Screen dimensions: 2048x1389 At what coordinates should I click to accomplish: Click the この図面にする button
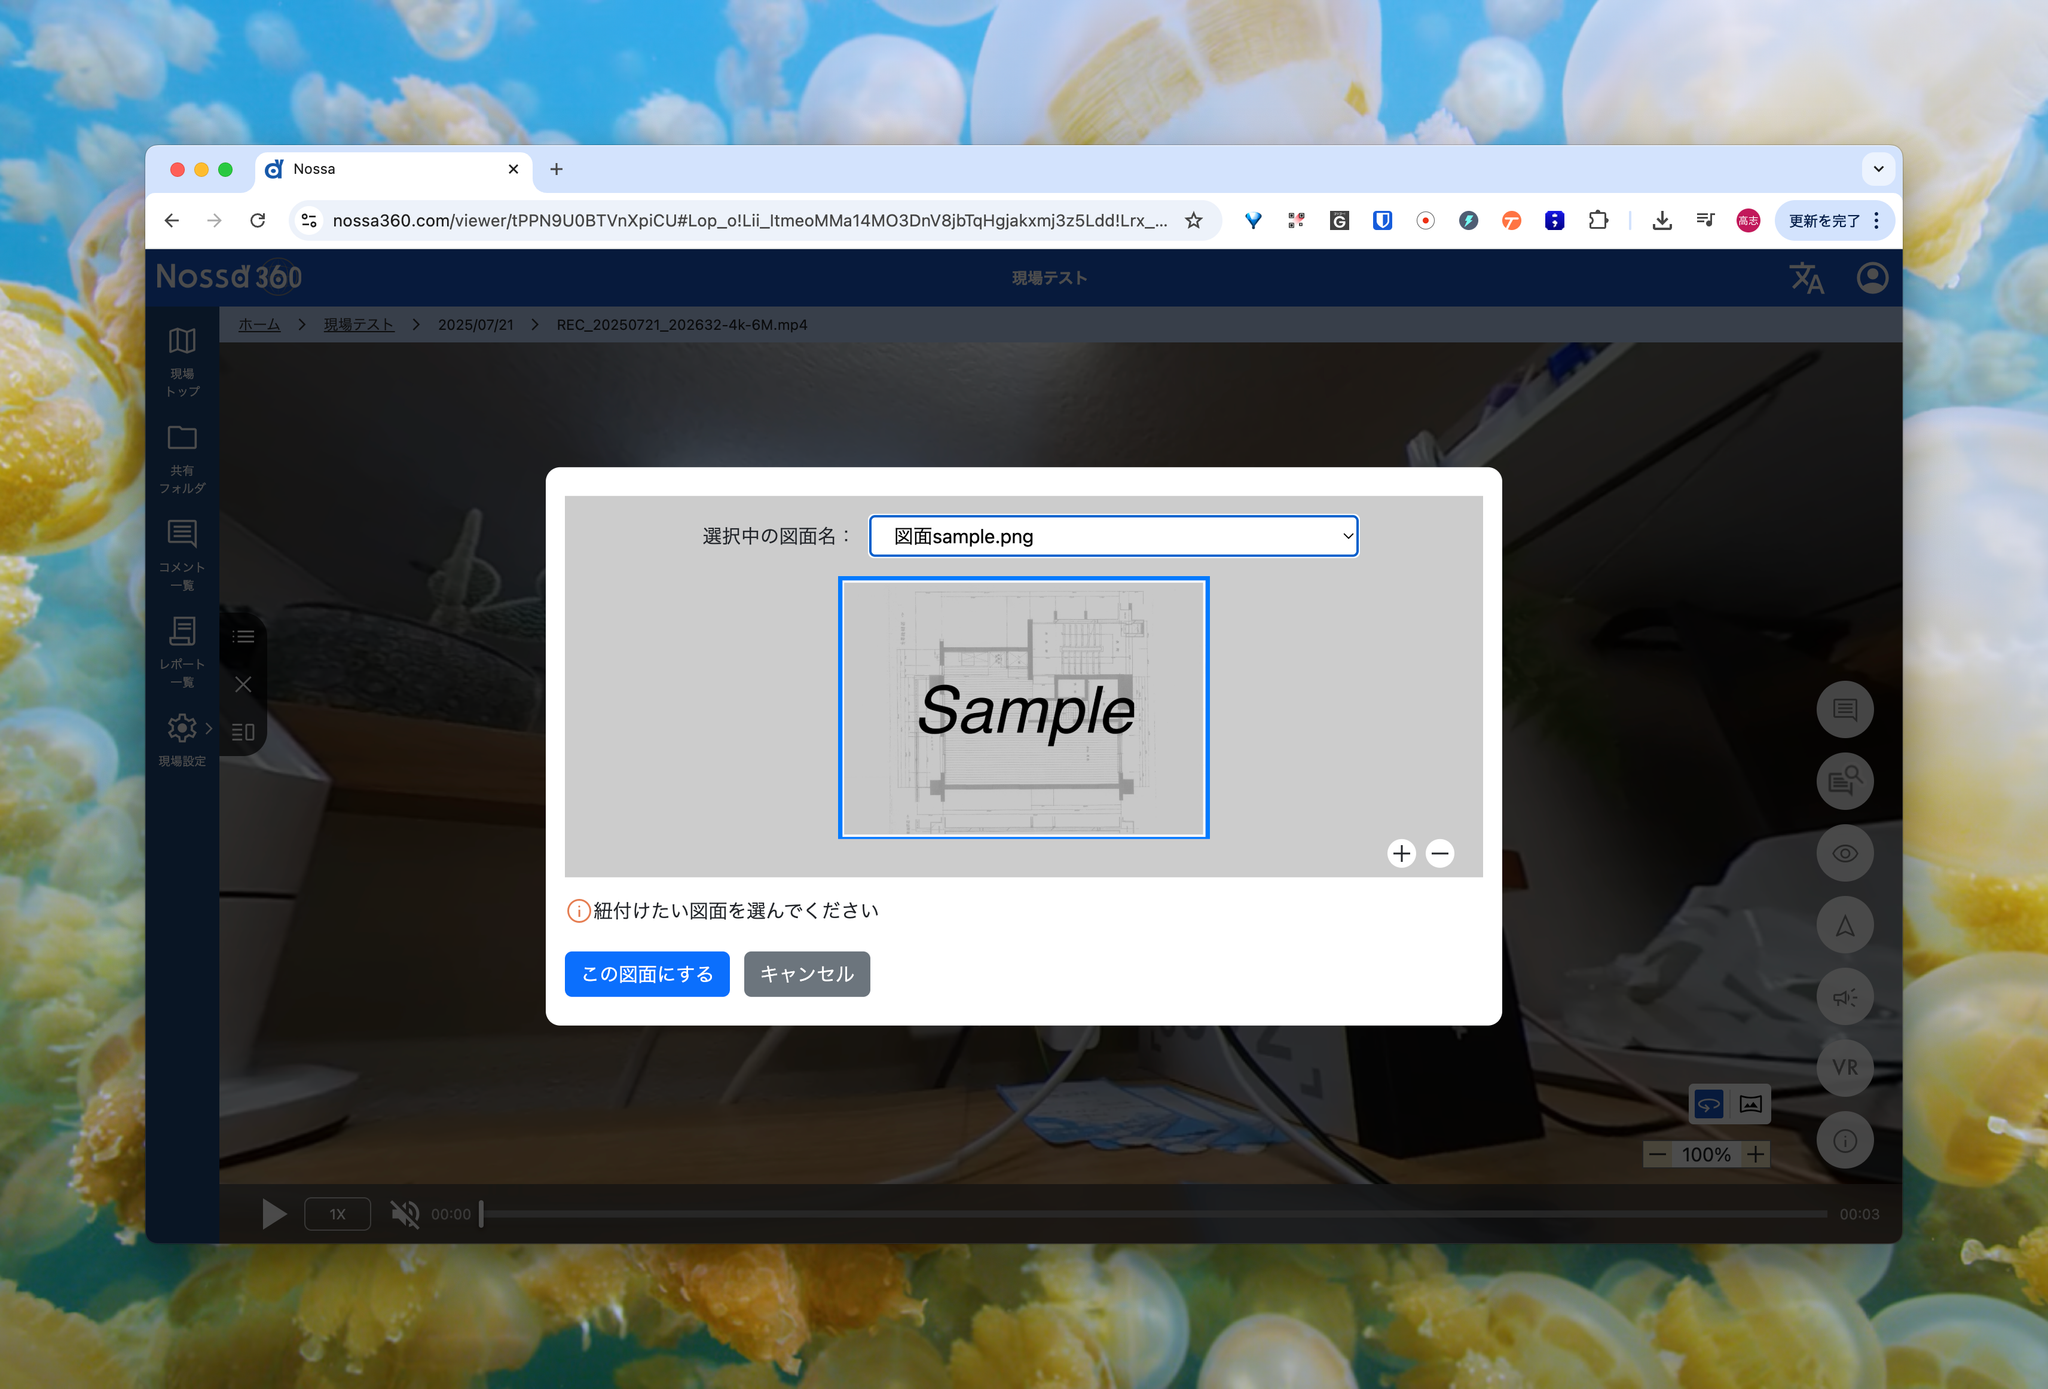[647, 974]
